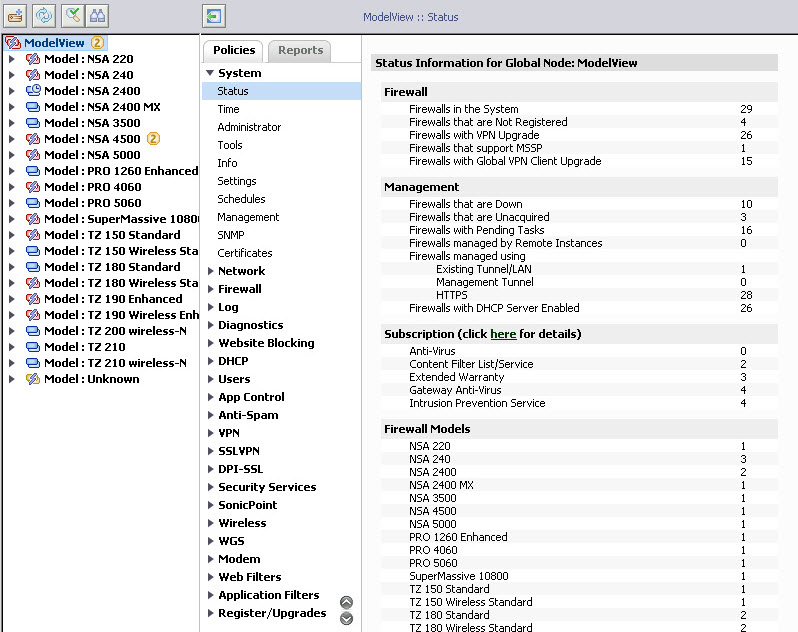Screen dimensions: 798x632
Task: Expand the Model NSA 4500 tree node
Action: (12, 139)
